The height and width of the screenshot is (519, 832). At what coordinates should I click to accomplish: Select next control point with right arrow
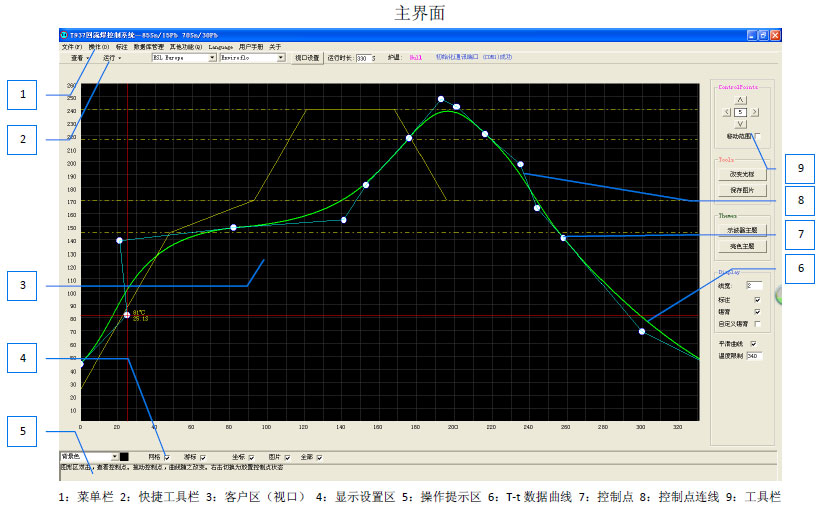(x=755, y=113)
